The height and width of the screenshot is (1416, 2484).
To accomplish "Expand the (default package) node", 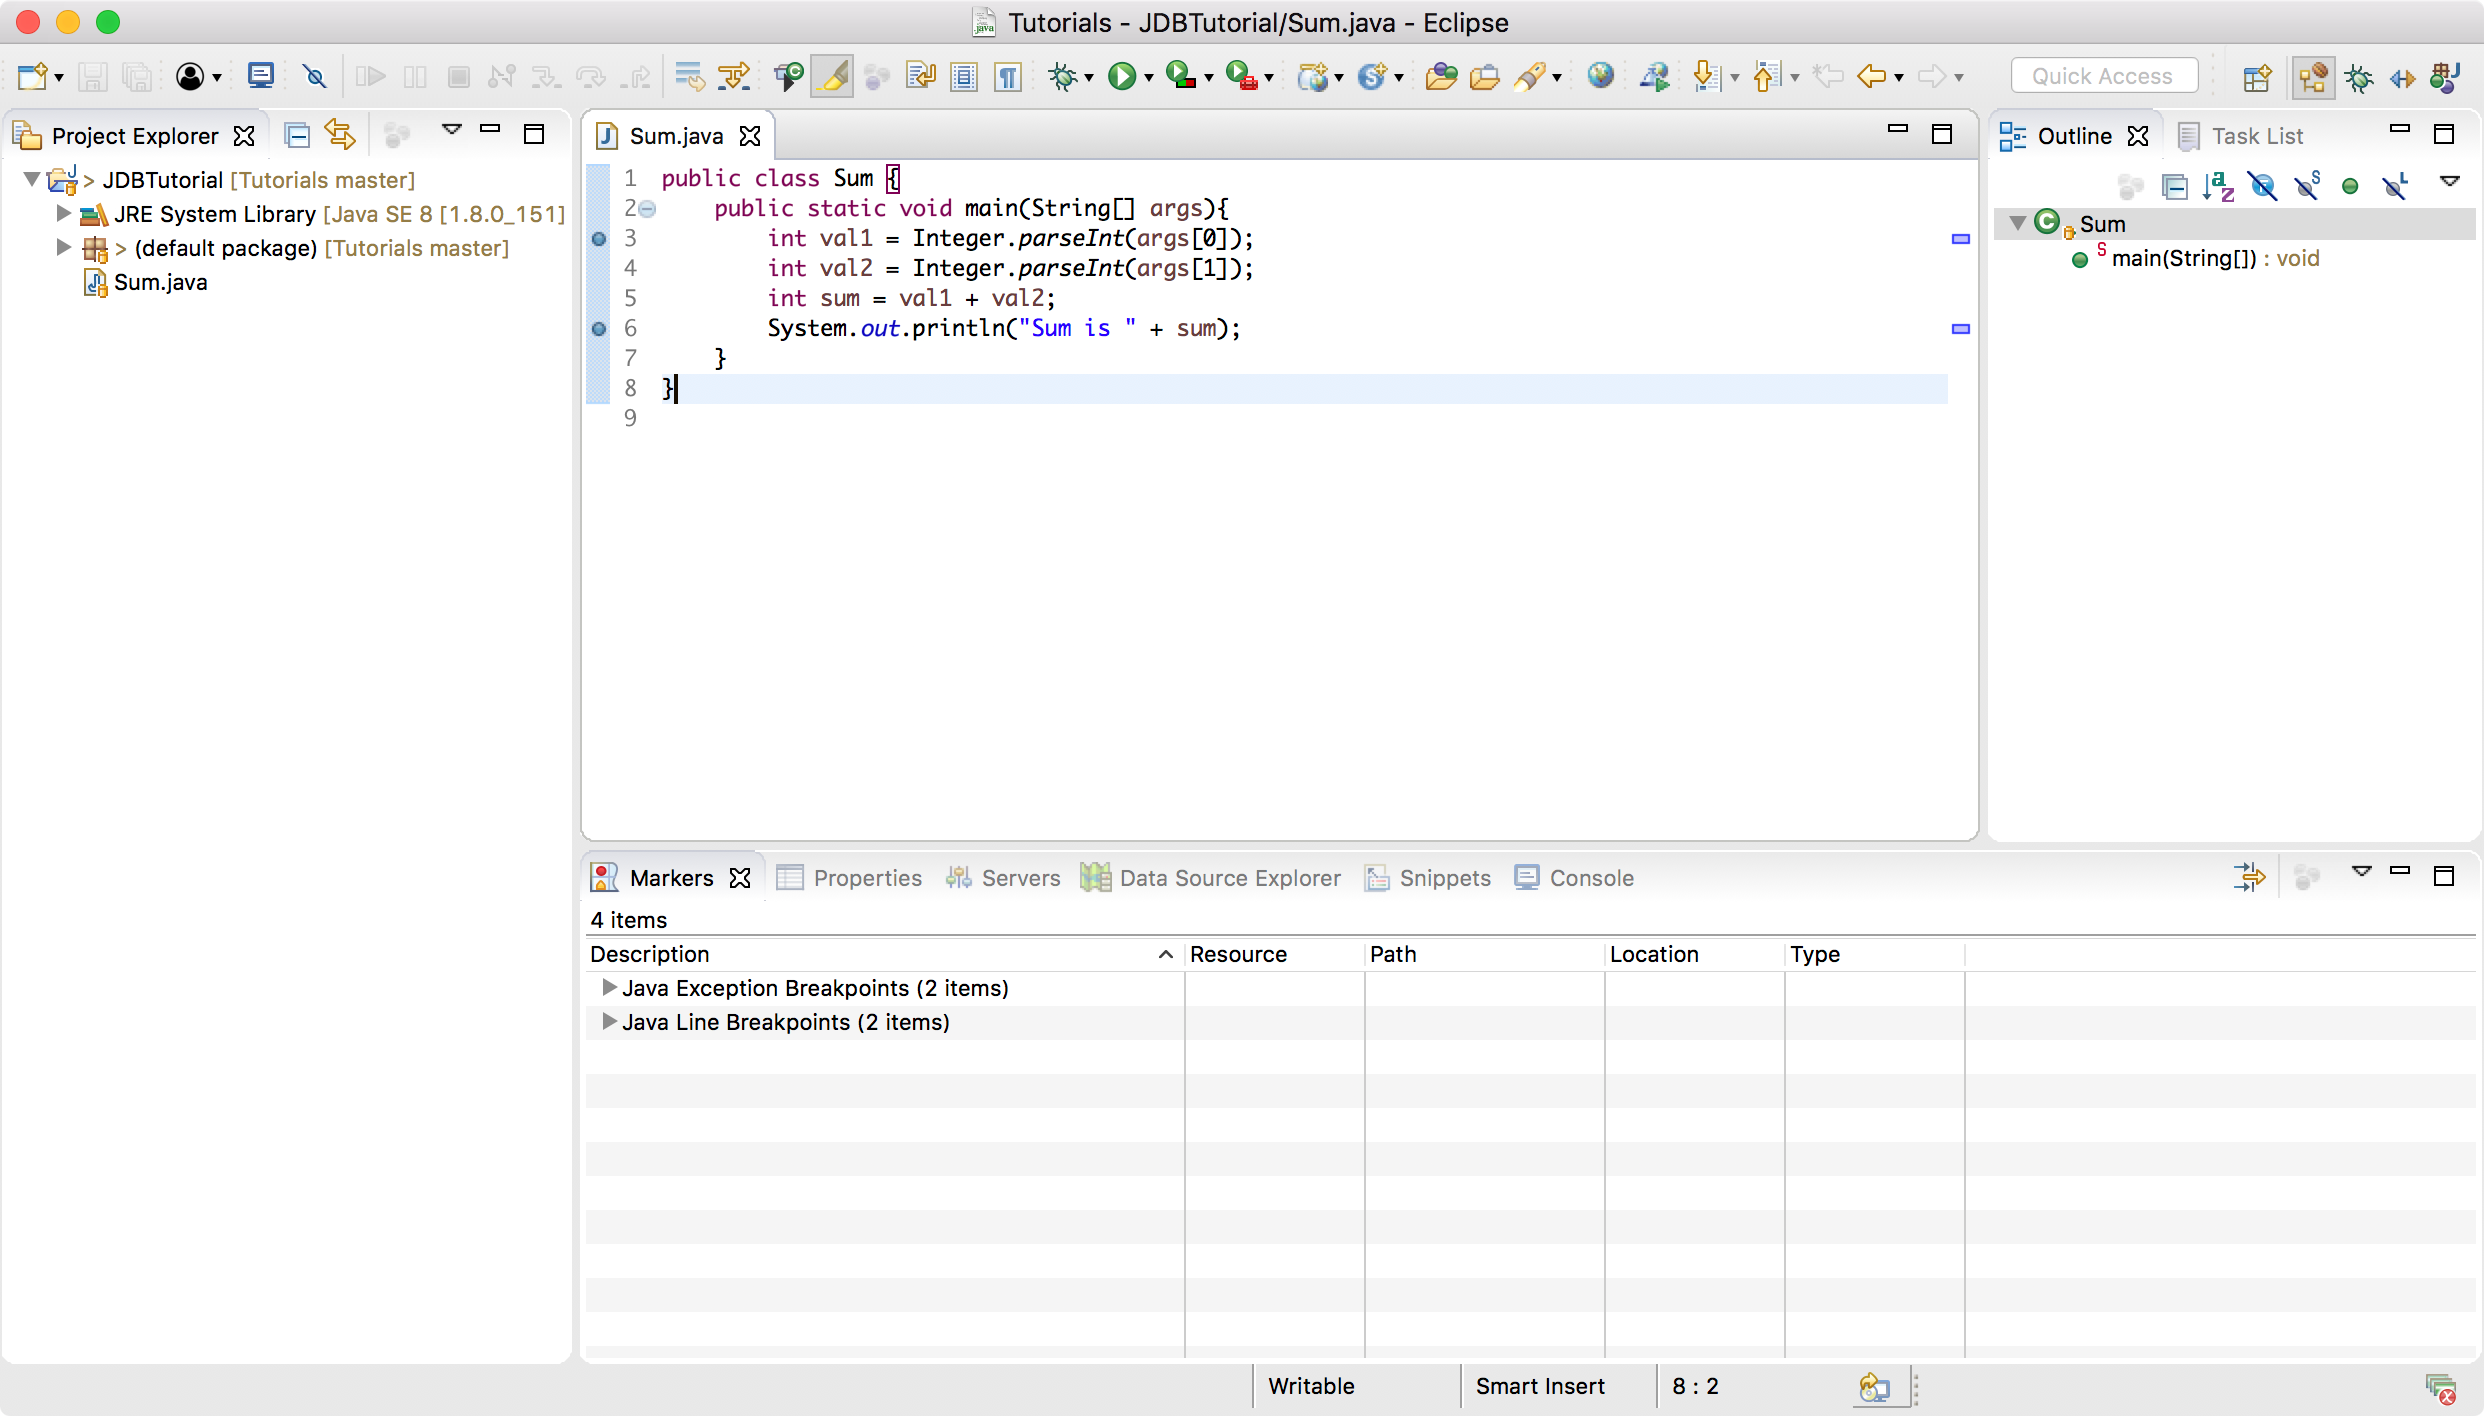I will pyautogui.click(x=63, y=248).
